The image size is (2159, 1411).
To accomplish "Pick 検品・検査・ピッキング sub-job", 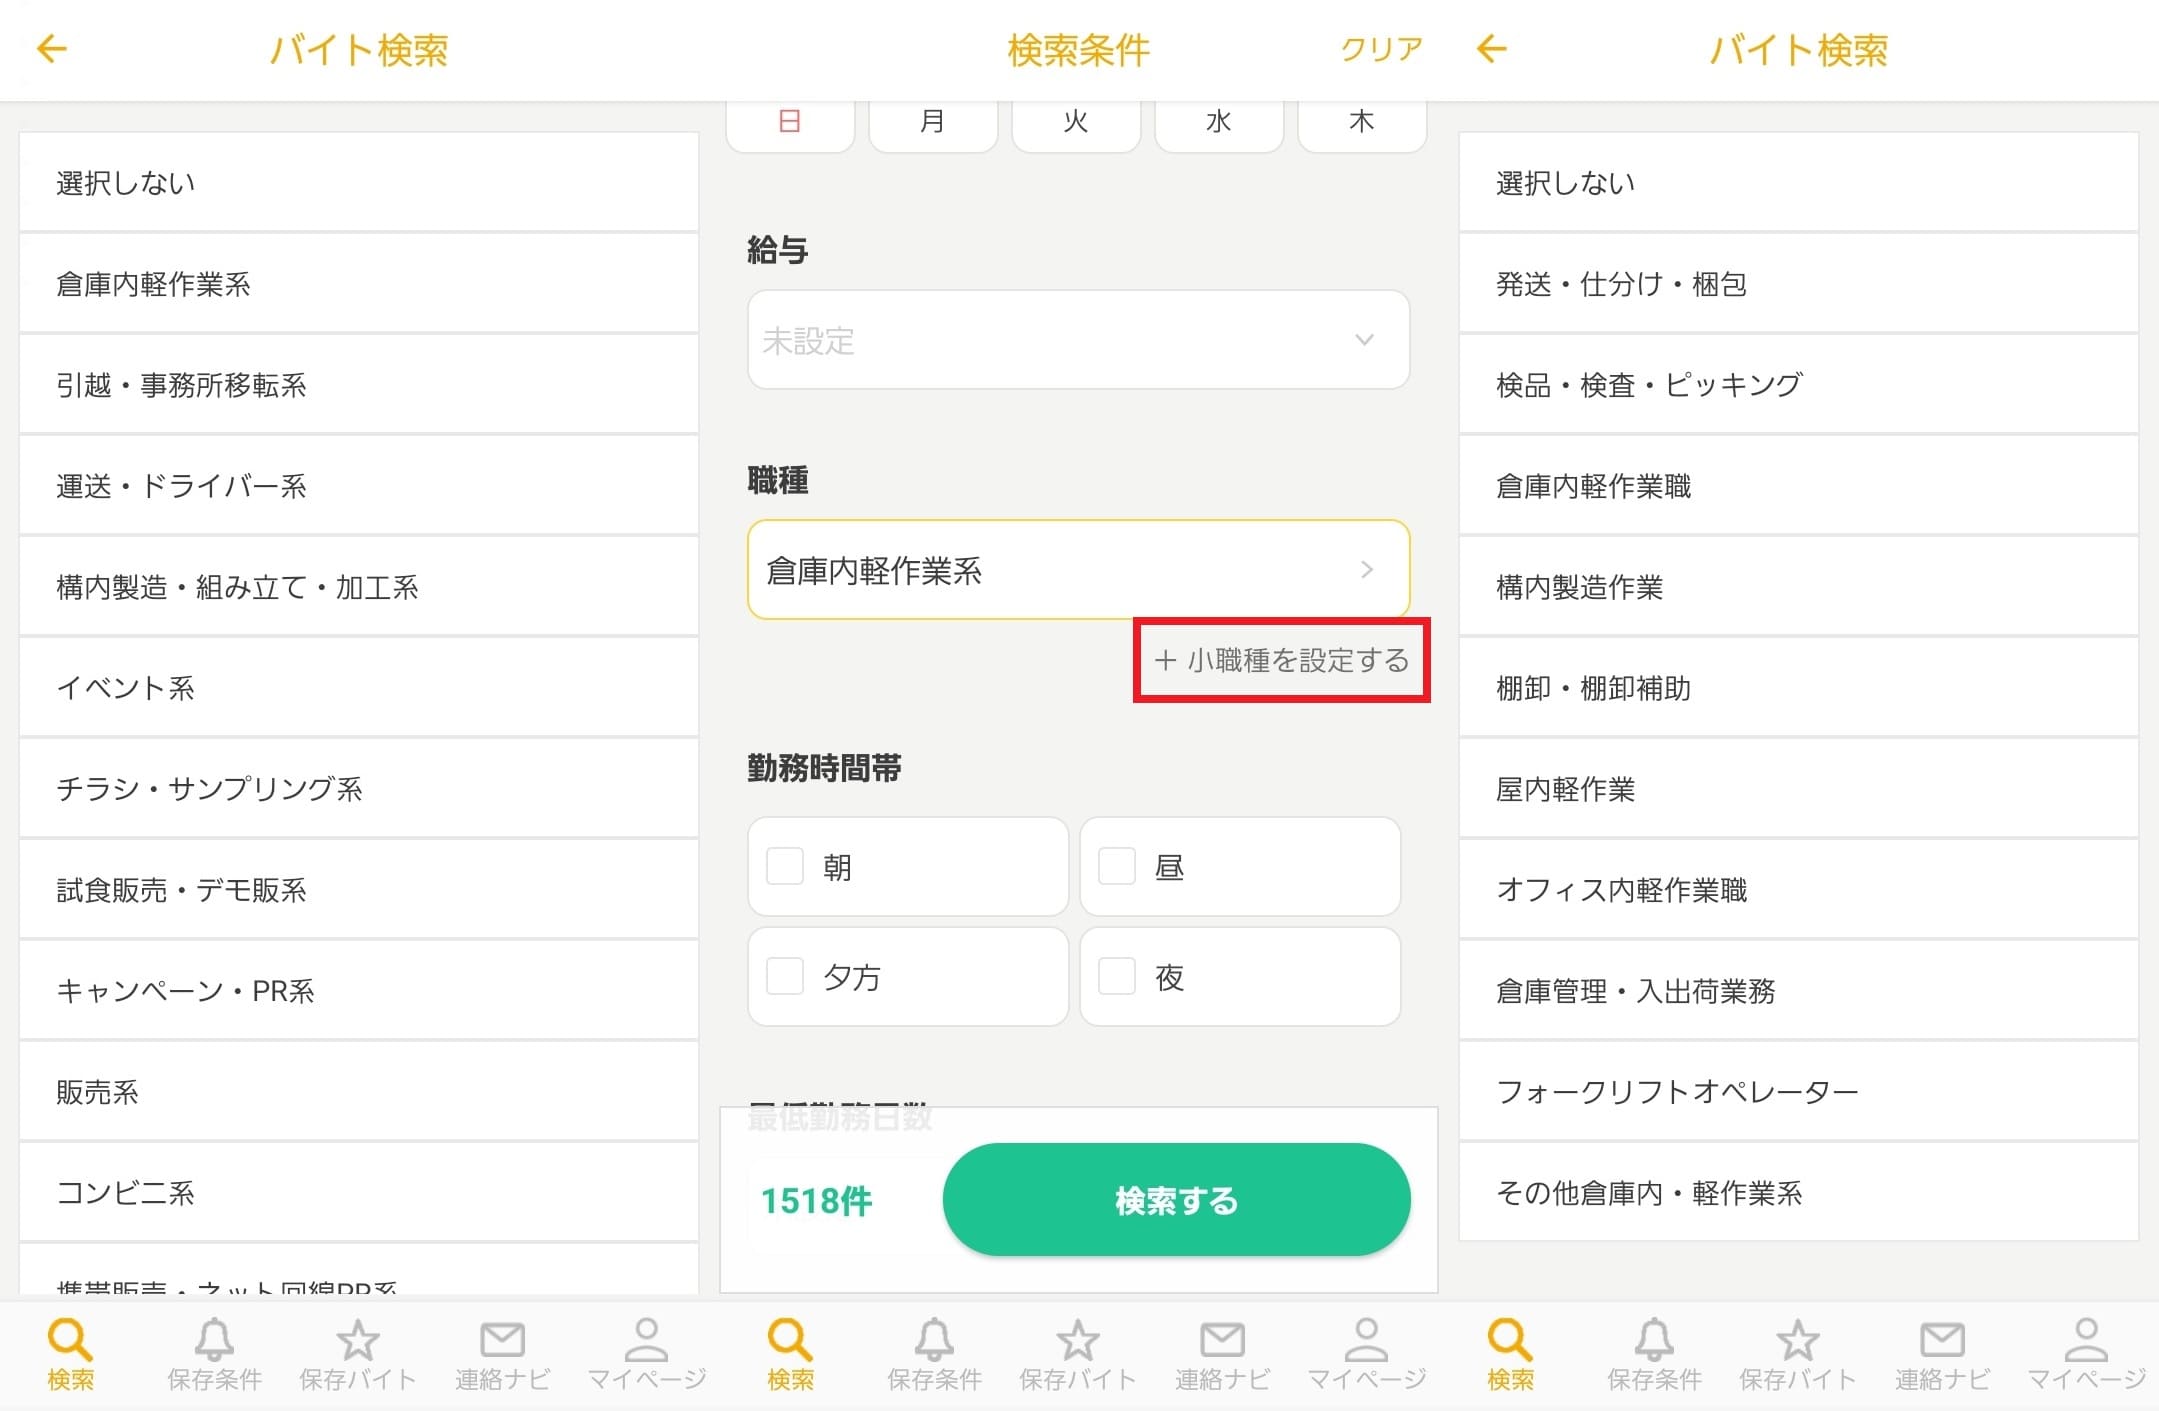I will [x=1799, y=385].
